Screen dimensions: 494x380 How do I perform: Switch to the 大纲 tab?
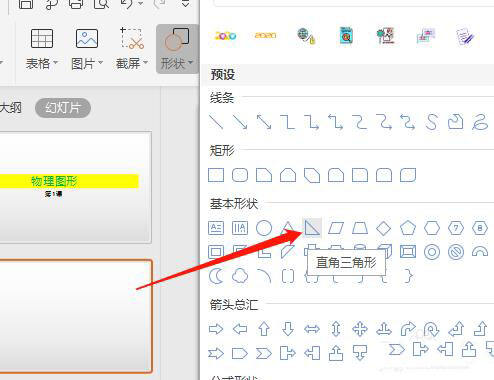pos(11,108)
